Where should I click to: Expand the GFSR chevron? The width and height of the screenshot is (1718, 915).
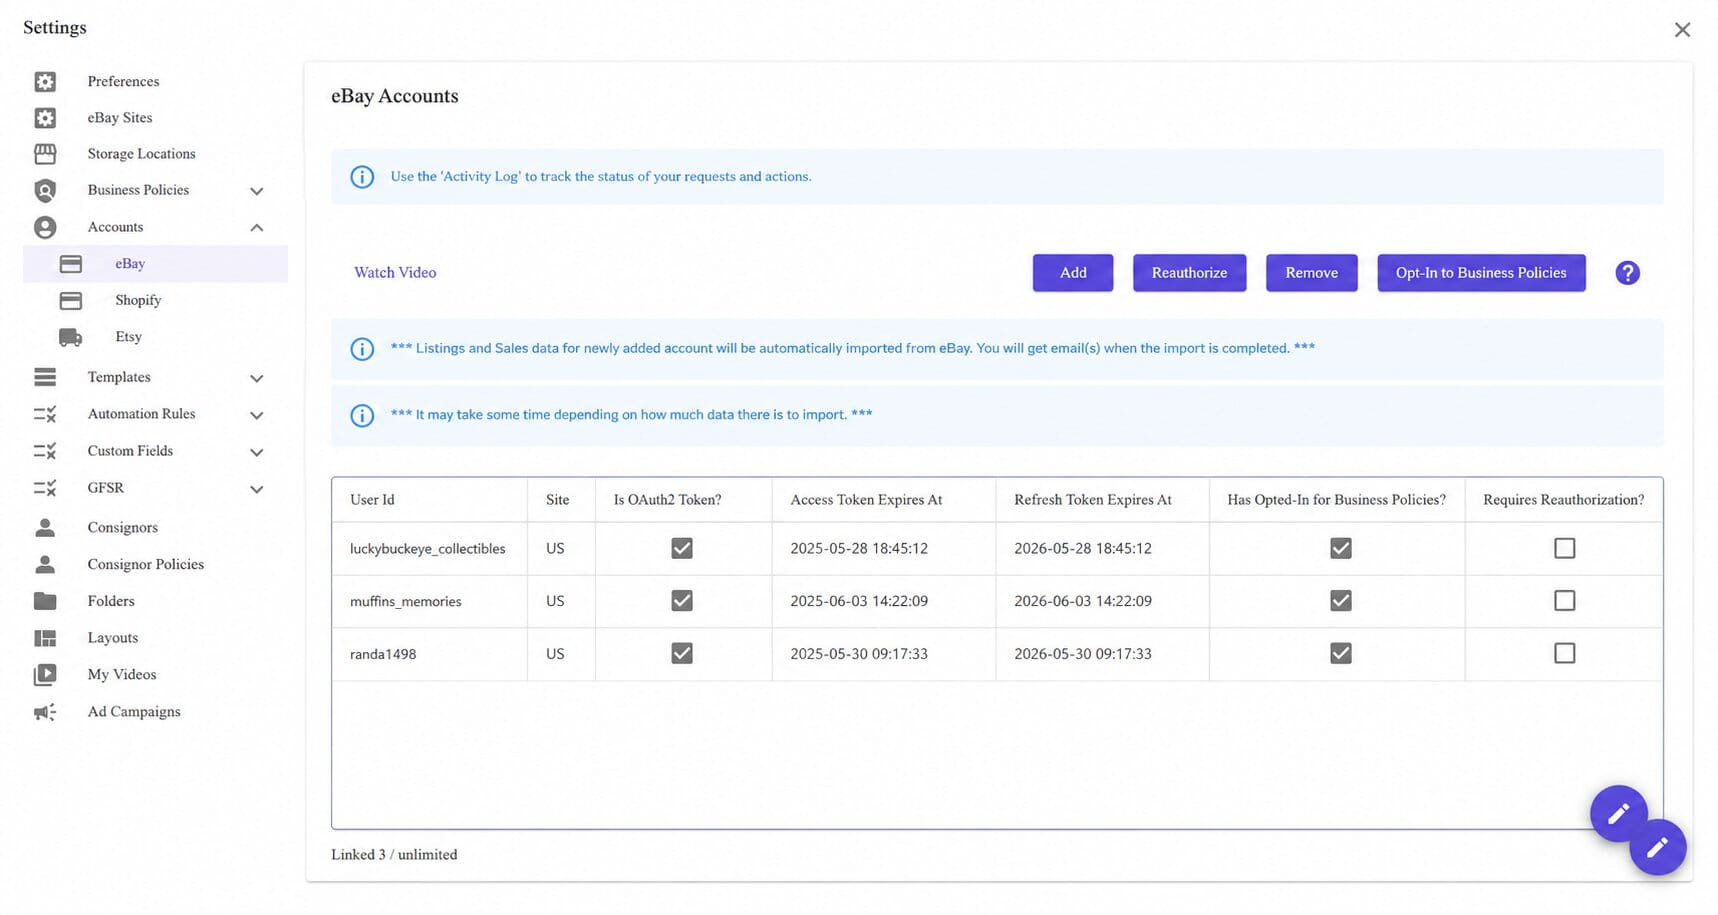click(x=257, y=489)
